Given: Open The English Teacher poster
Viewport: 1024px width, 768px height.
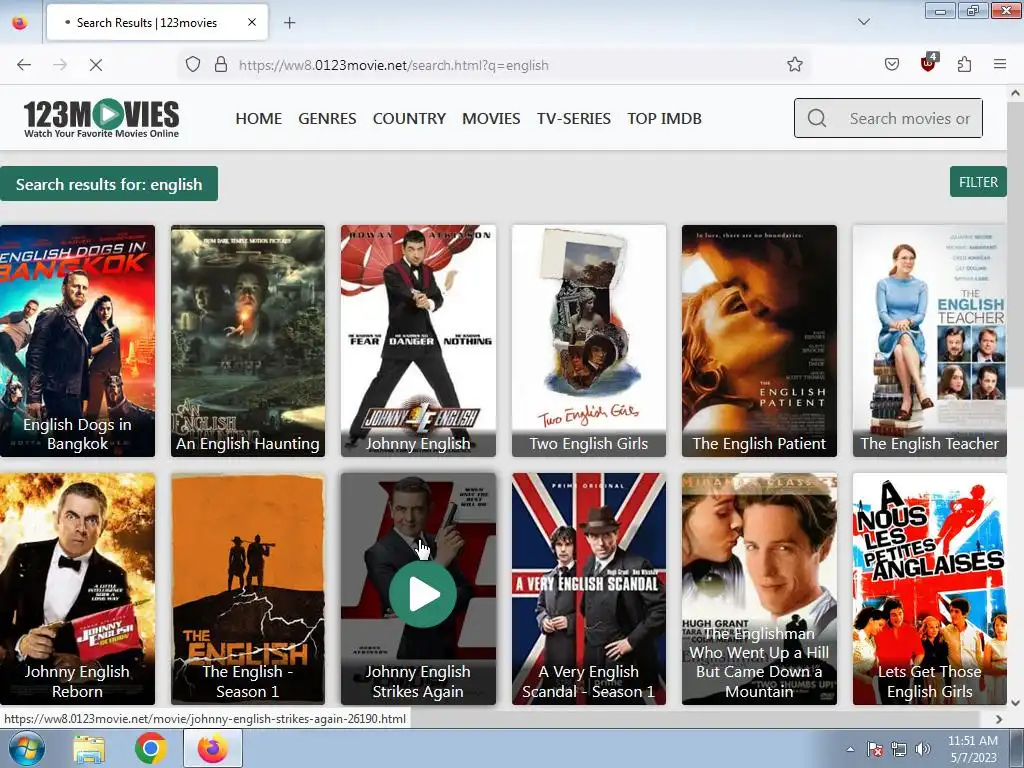Looking at the screenshot, I should [929, 341].
